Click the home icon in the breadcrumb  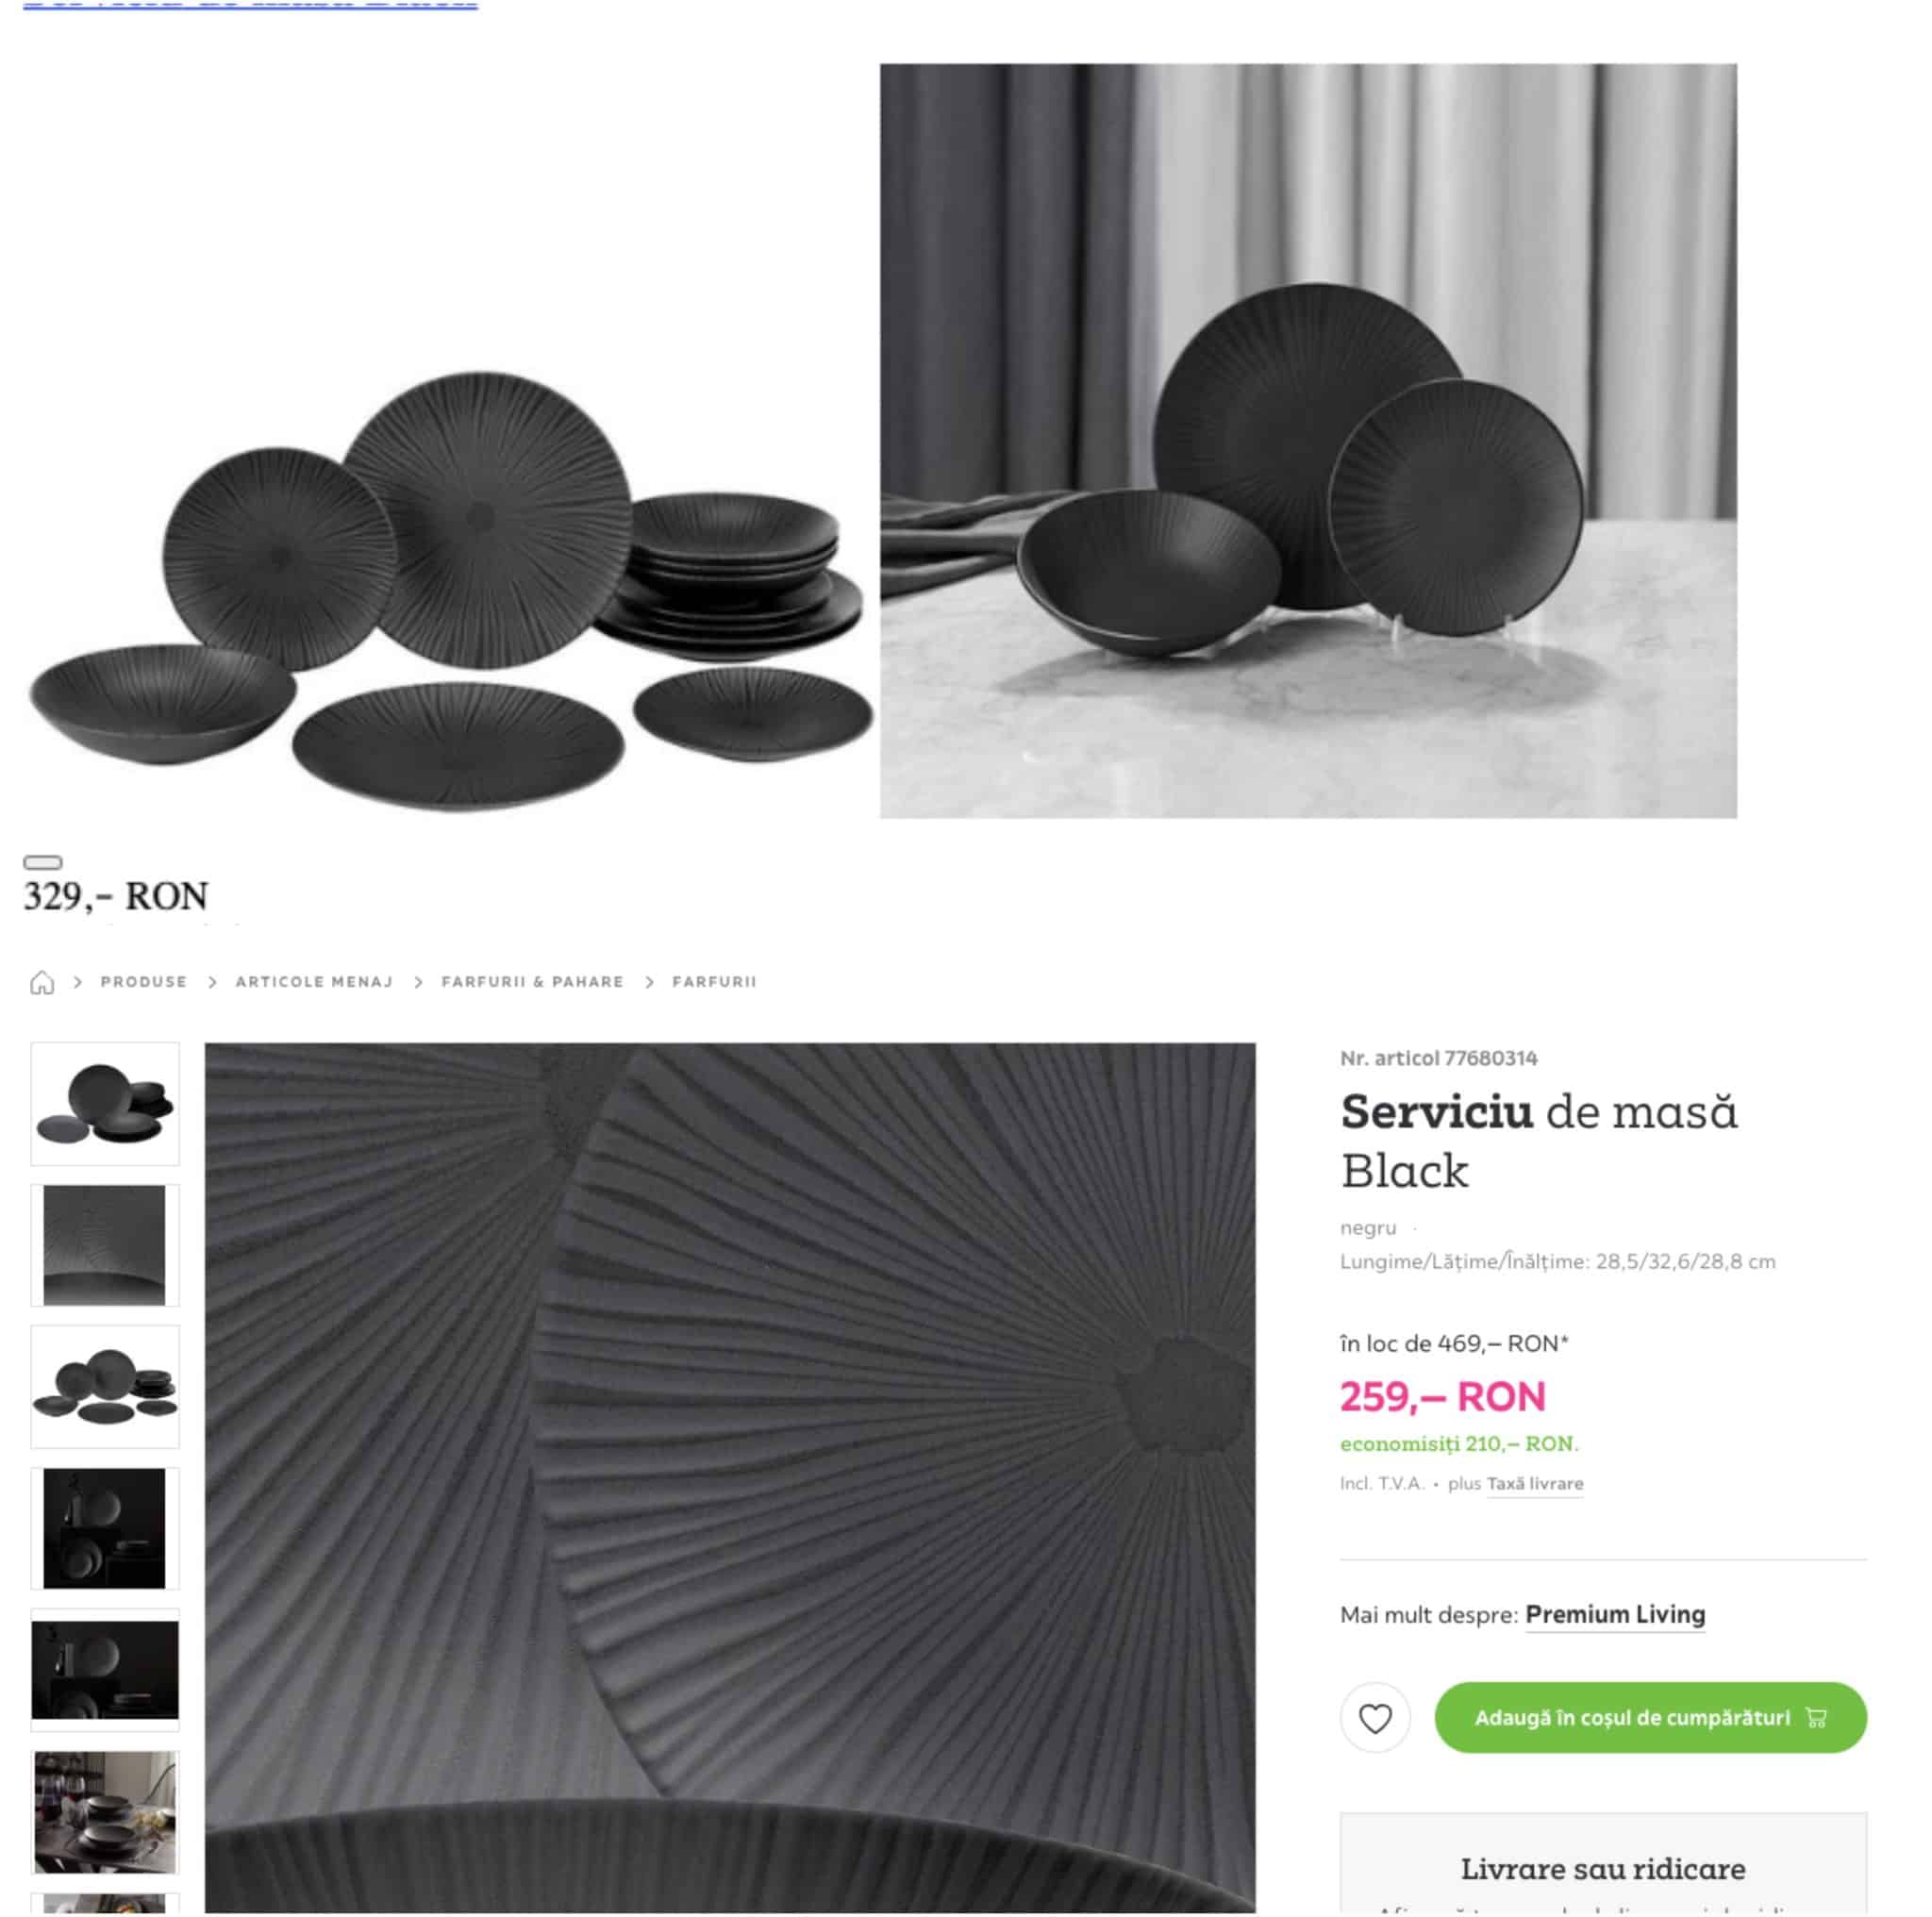42,982
